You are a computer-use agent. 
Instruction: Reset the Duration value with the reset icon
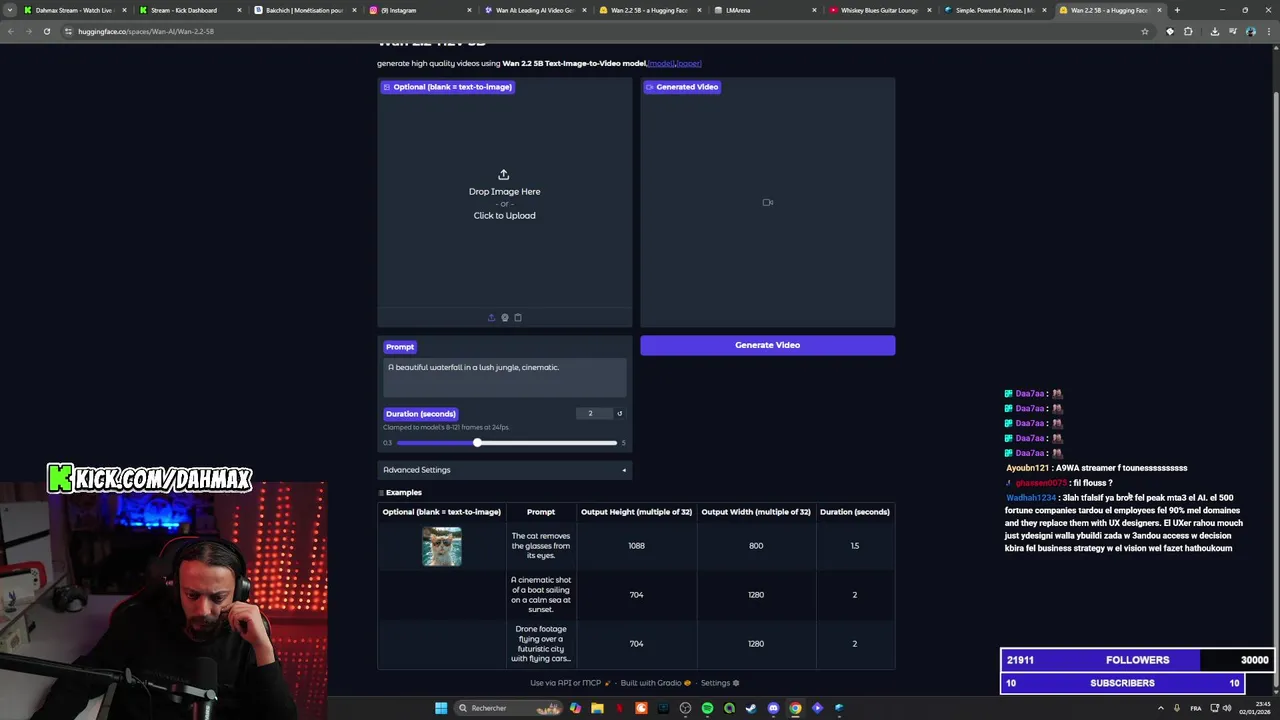click(619, 414)
